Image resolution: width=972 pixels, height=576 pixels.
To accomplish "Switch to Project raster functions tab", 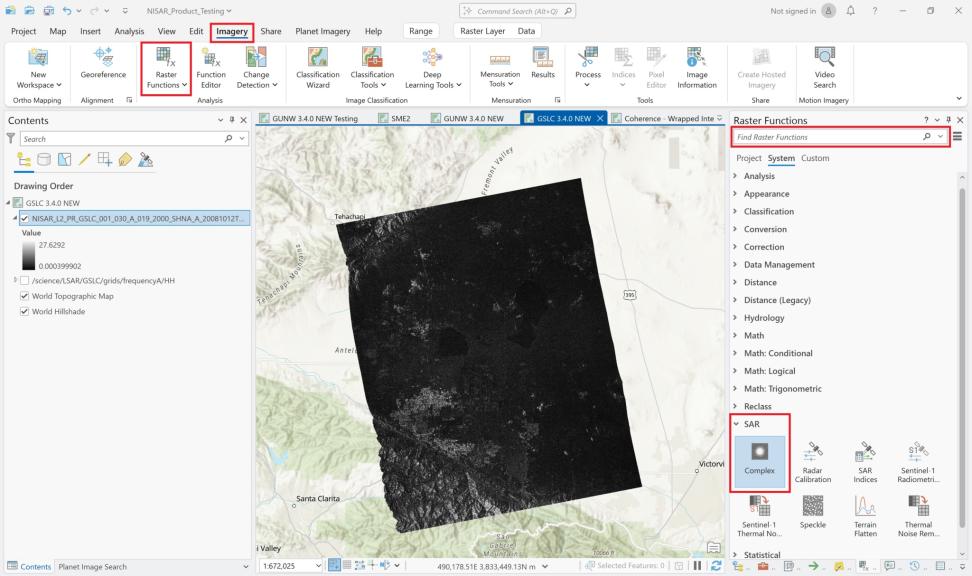I will click(749, 158).
